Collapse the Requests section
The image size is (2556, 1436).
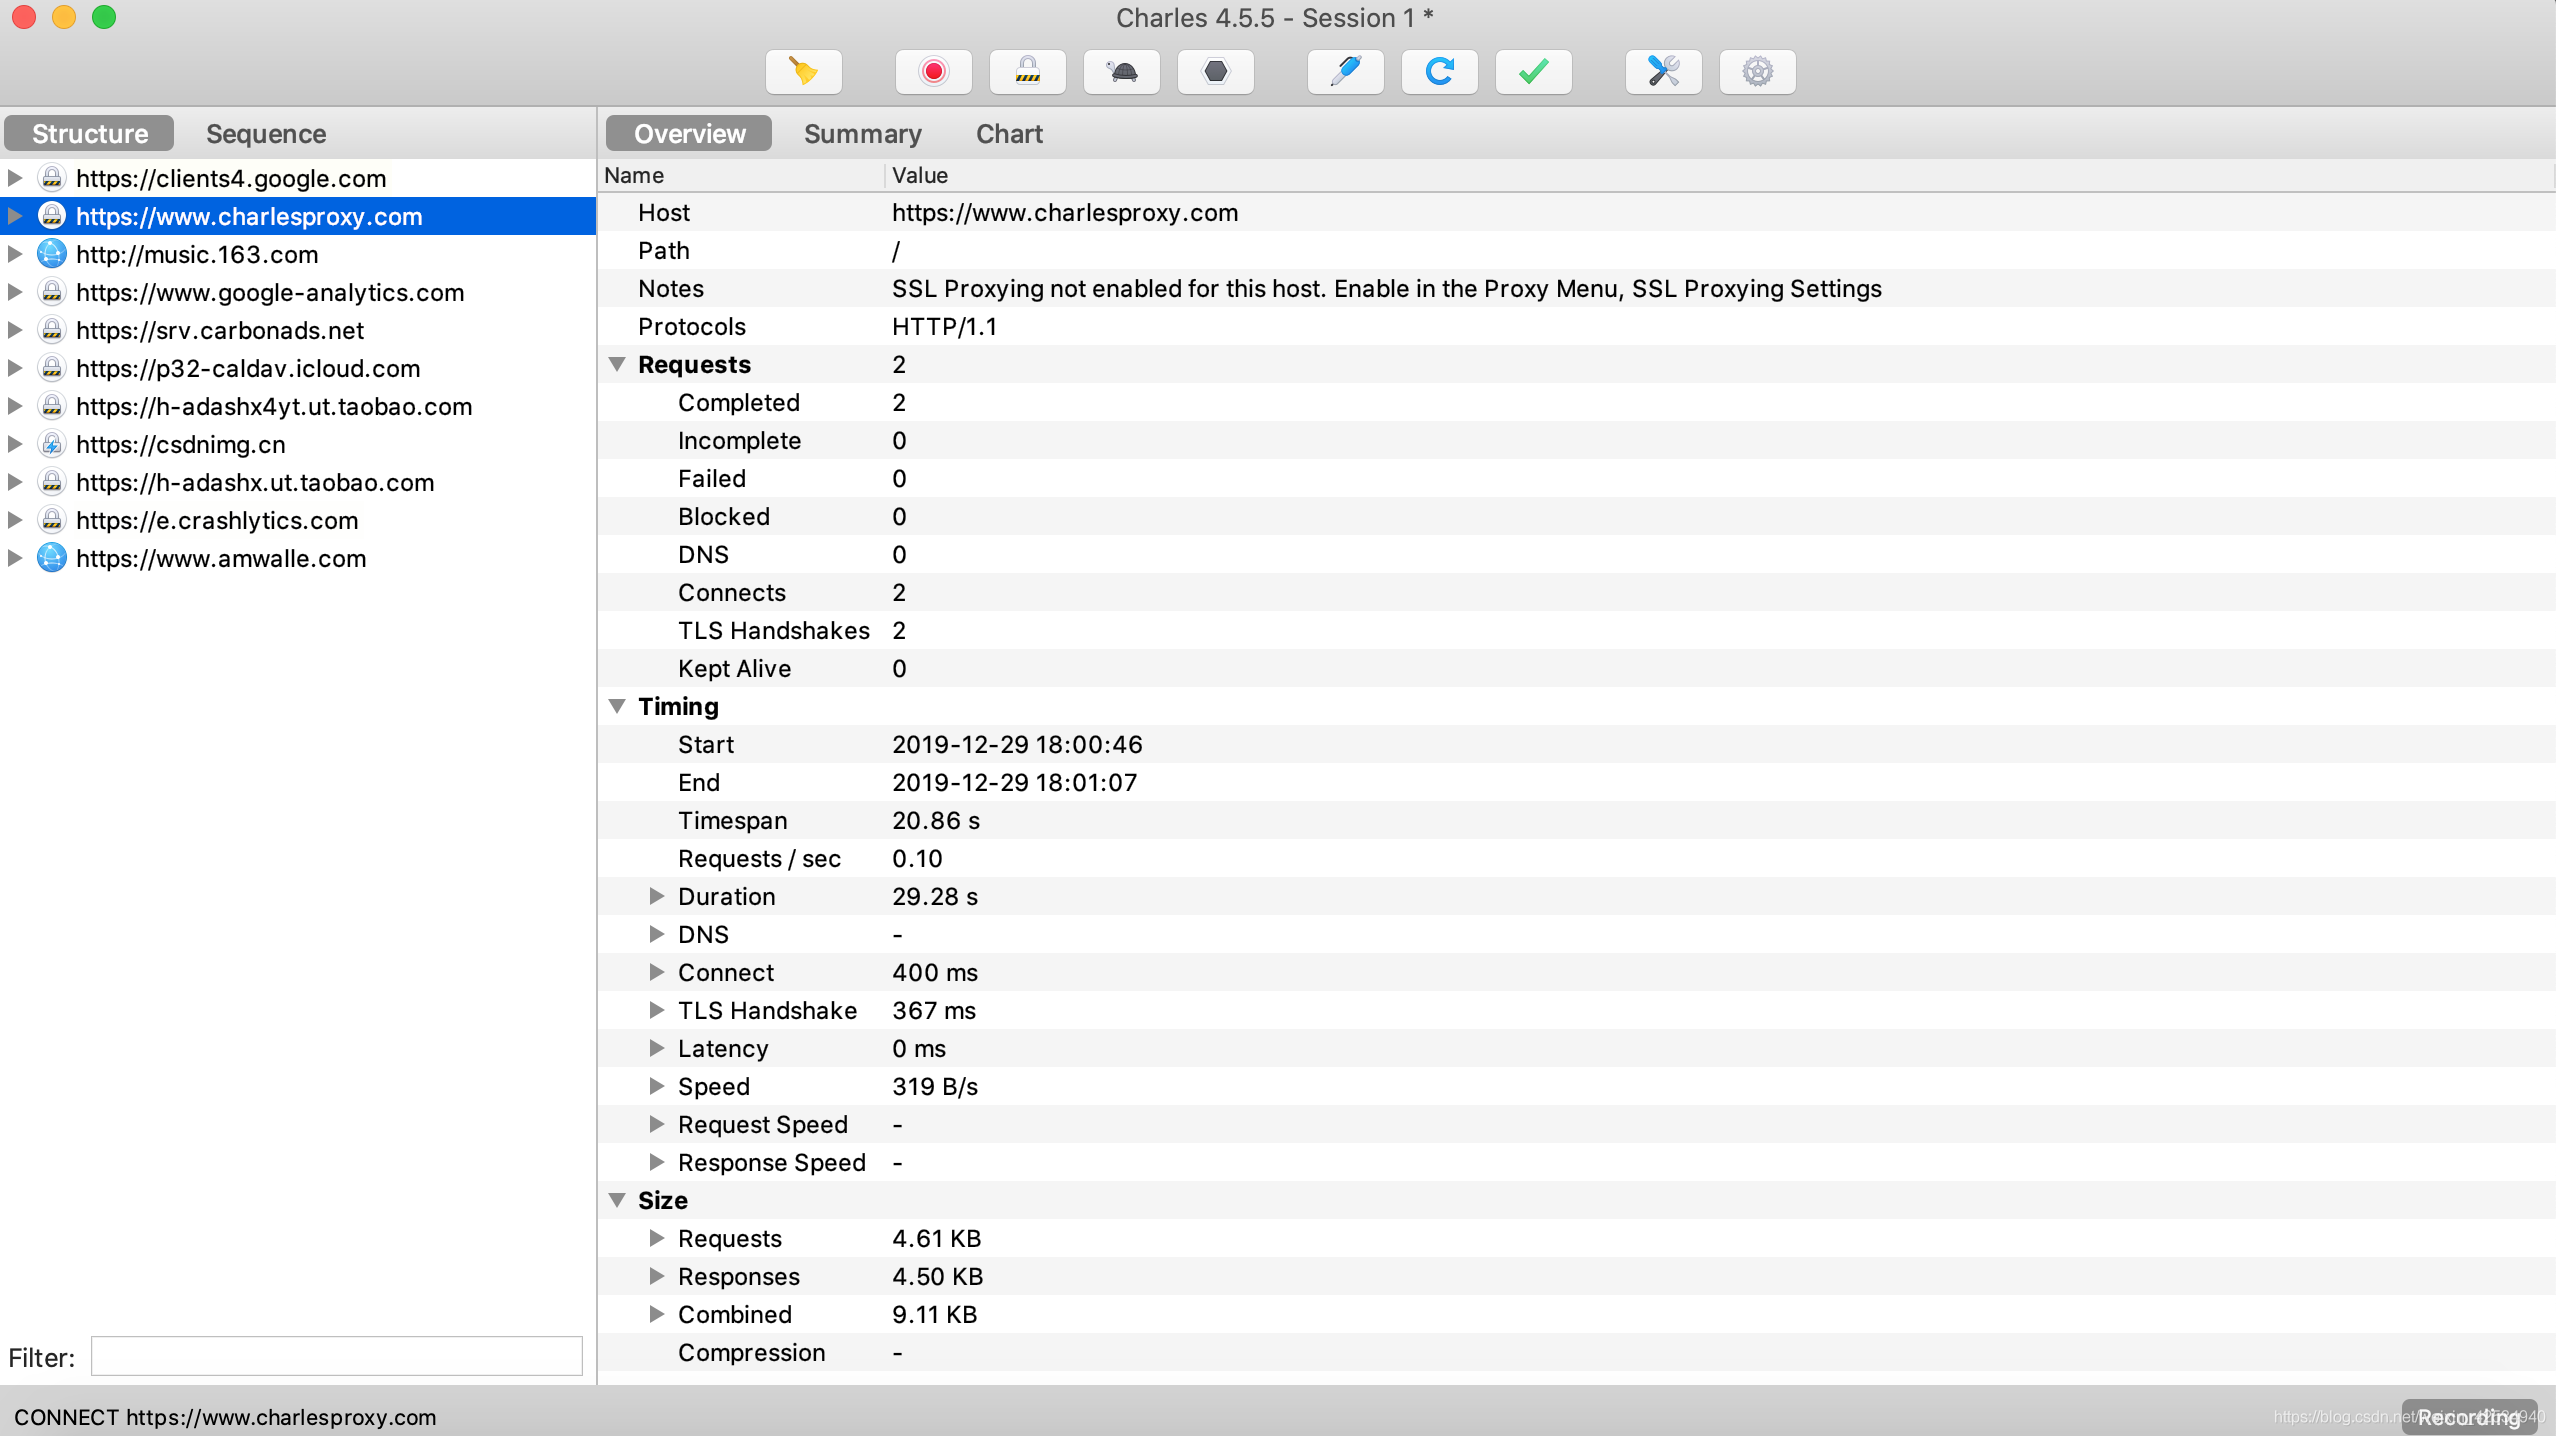pyautogui.click(x=617, y=364)
